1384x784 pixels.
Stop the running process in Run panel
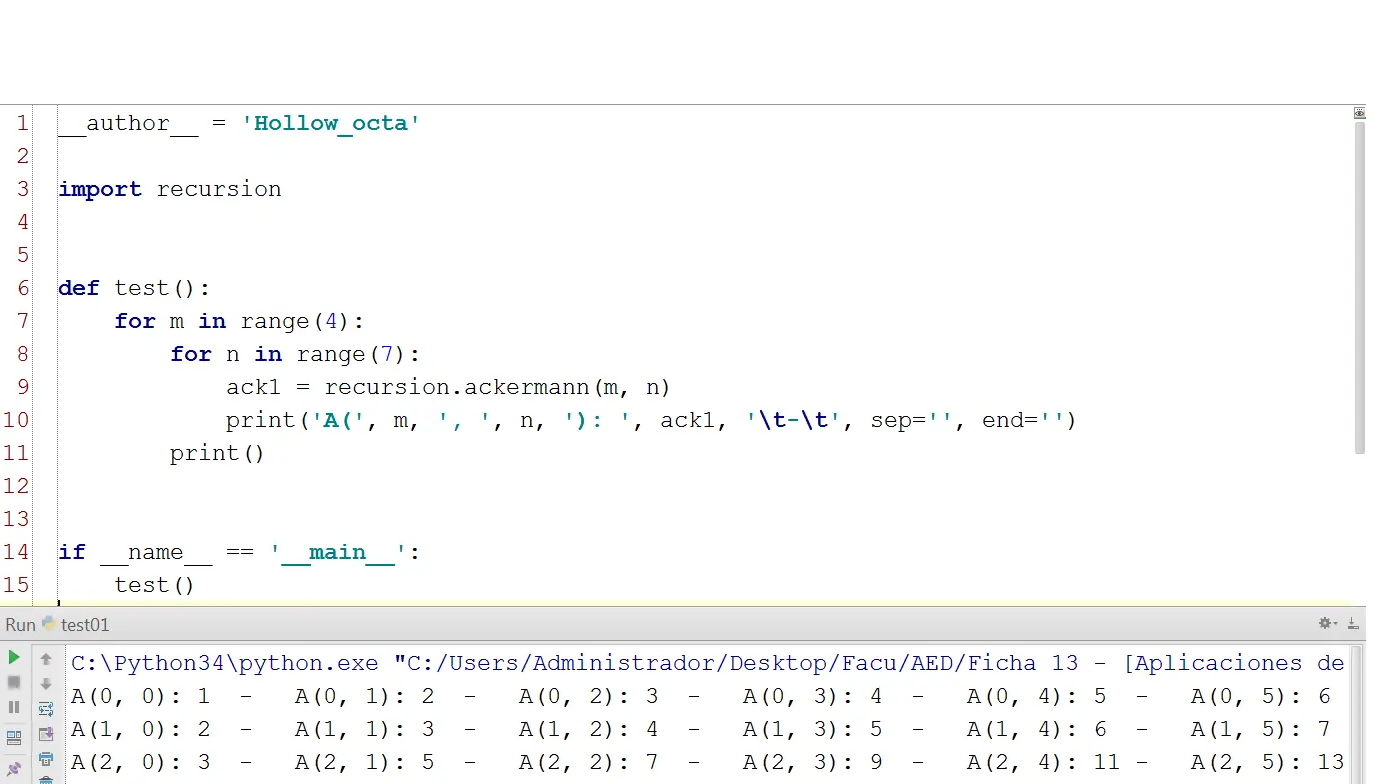(14, 682)
